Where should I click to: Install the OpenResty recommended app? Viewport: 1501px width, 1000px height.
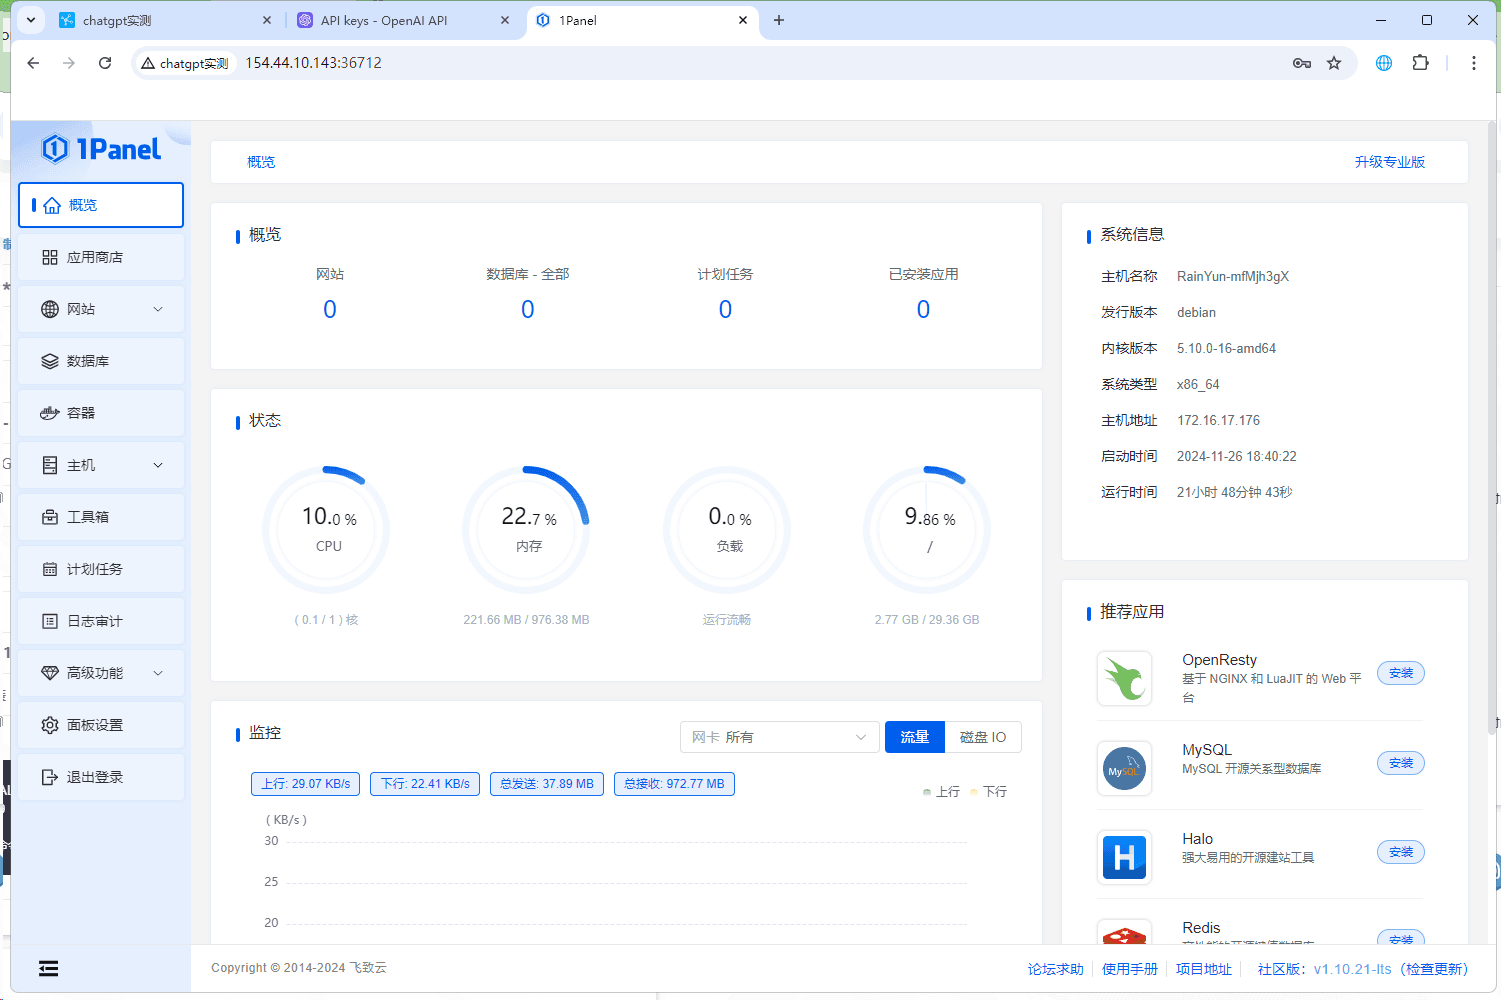1400,673
